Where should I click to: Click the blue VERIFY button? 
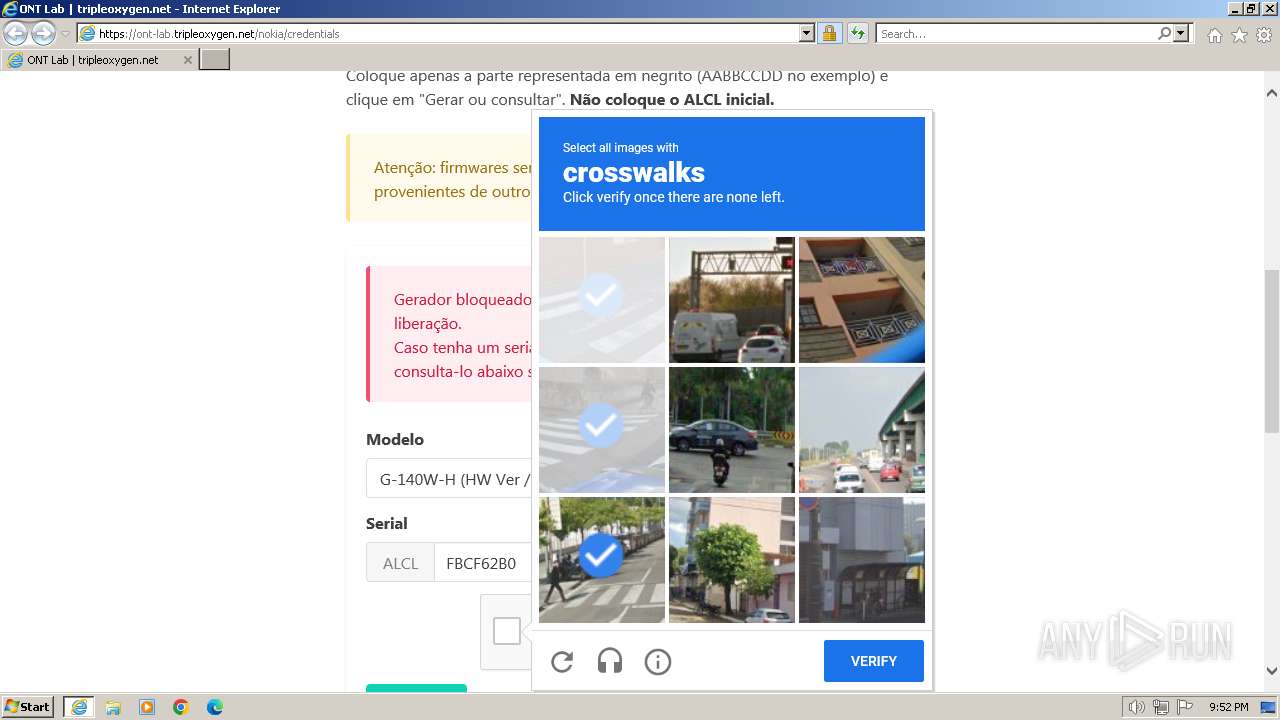tap(874, 661)
